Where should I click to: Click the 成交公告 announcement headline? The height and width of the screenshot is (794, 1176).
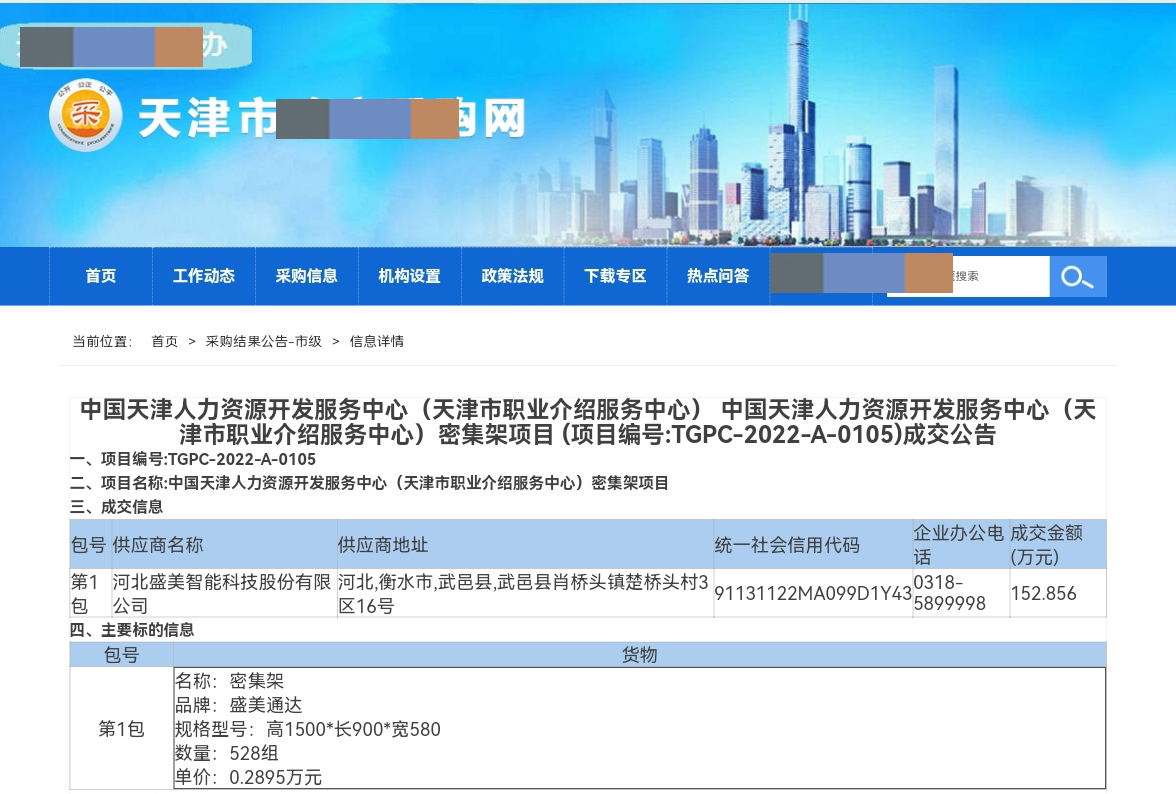[x=588, y=422]
